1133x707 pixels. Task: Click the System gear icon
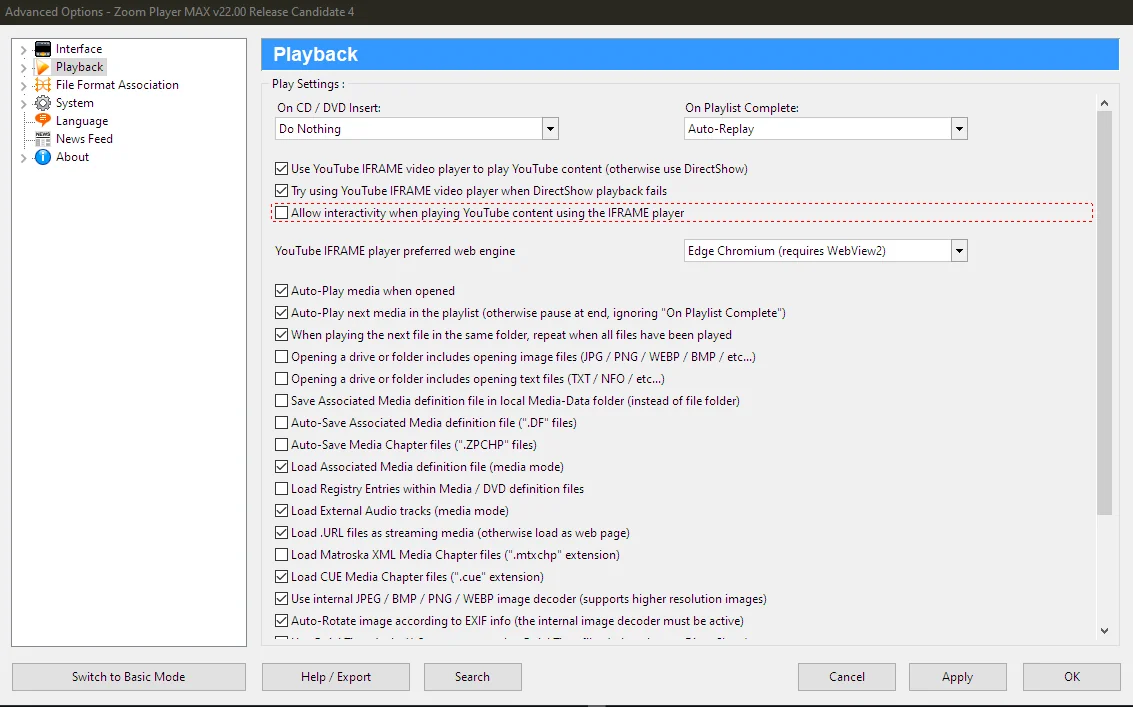(x=42, y=102)
